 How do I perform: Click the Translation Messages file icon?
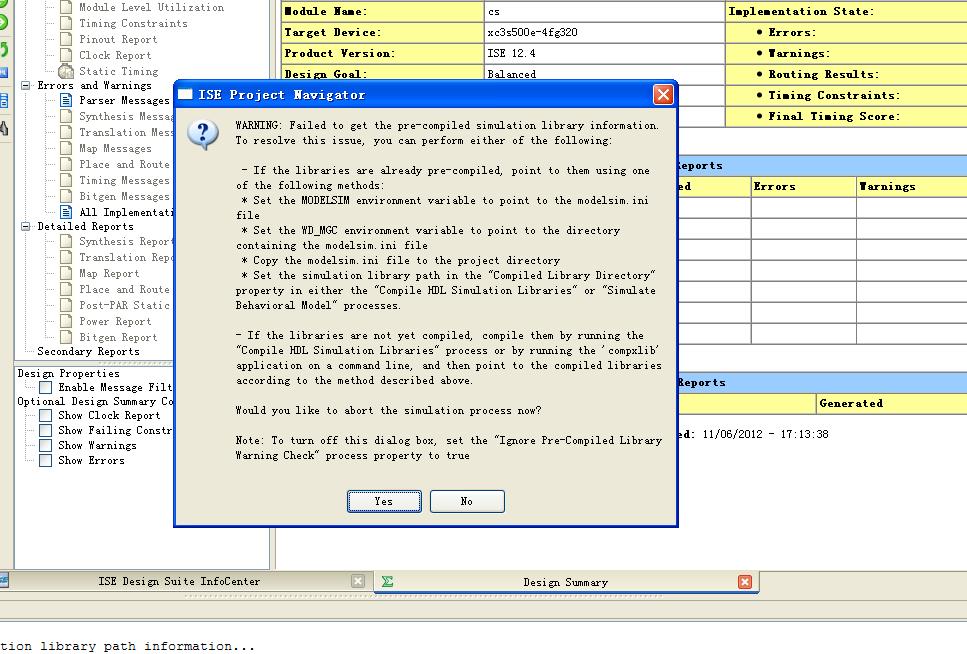(66, 132)
